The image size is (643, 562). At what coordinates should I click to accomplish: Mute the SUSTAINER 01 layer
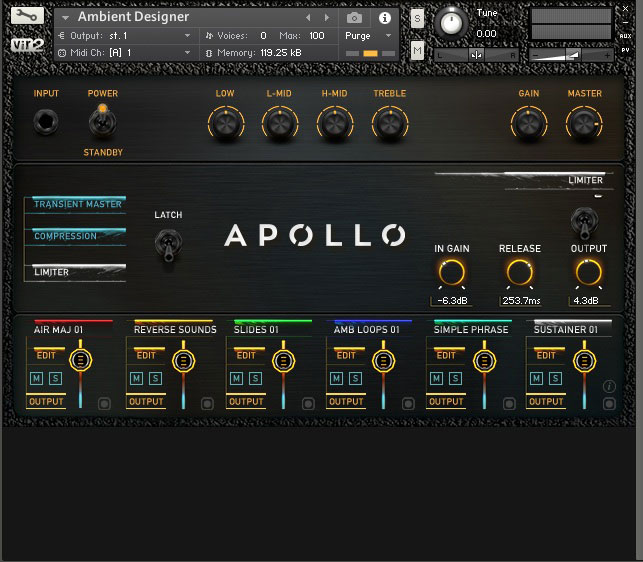point(536,378)
